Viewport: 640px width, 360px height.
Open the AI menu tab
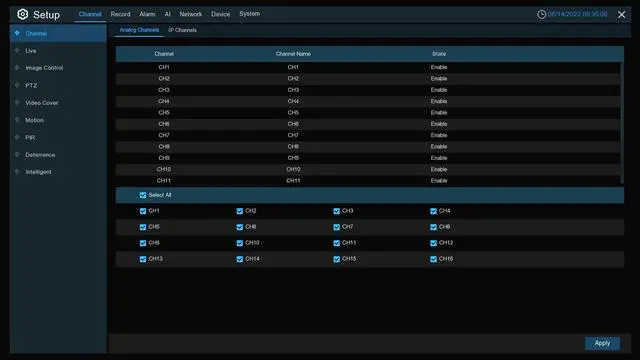(x=167, y=14)
